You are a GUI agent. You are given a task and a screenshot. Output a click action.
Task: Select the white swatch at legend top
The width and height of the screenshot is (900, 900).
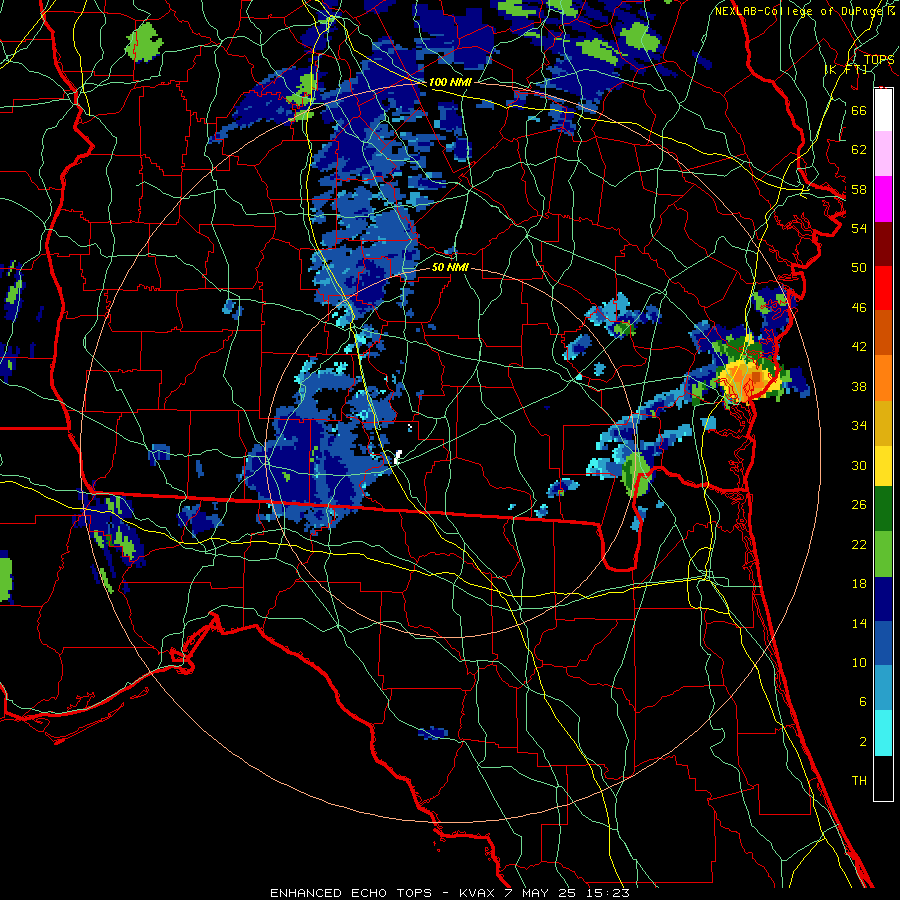(x=883, y=110)
